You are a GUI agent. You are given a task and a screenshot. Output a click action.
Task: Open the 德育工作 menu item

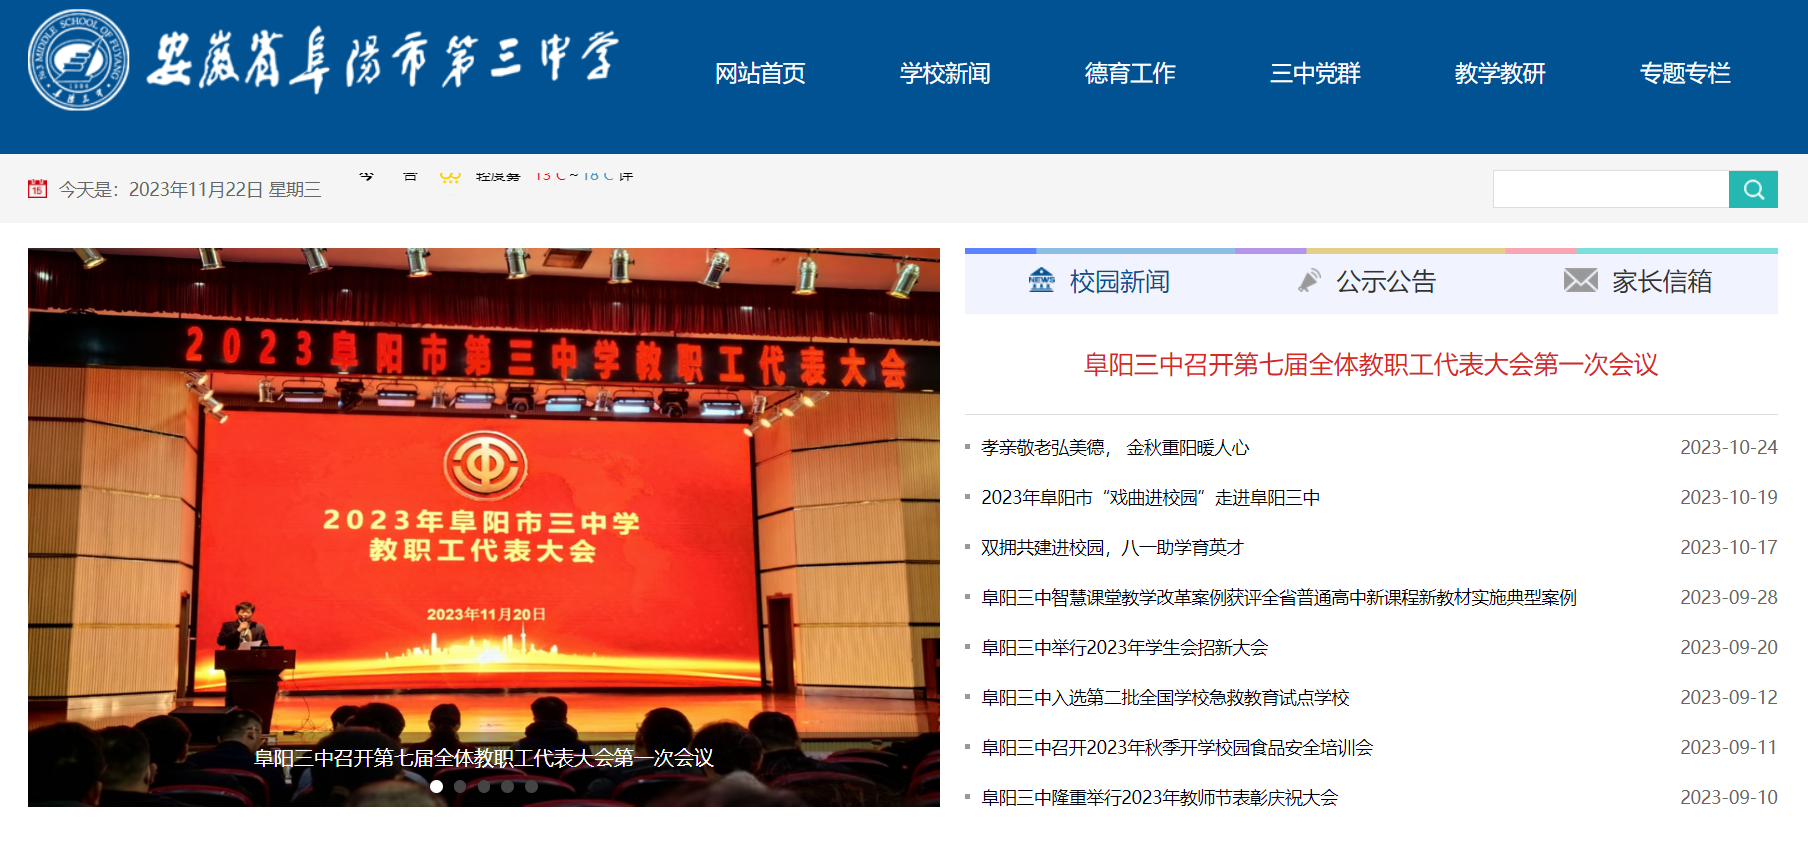[1130, 73]
